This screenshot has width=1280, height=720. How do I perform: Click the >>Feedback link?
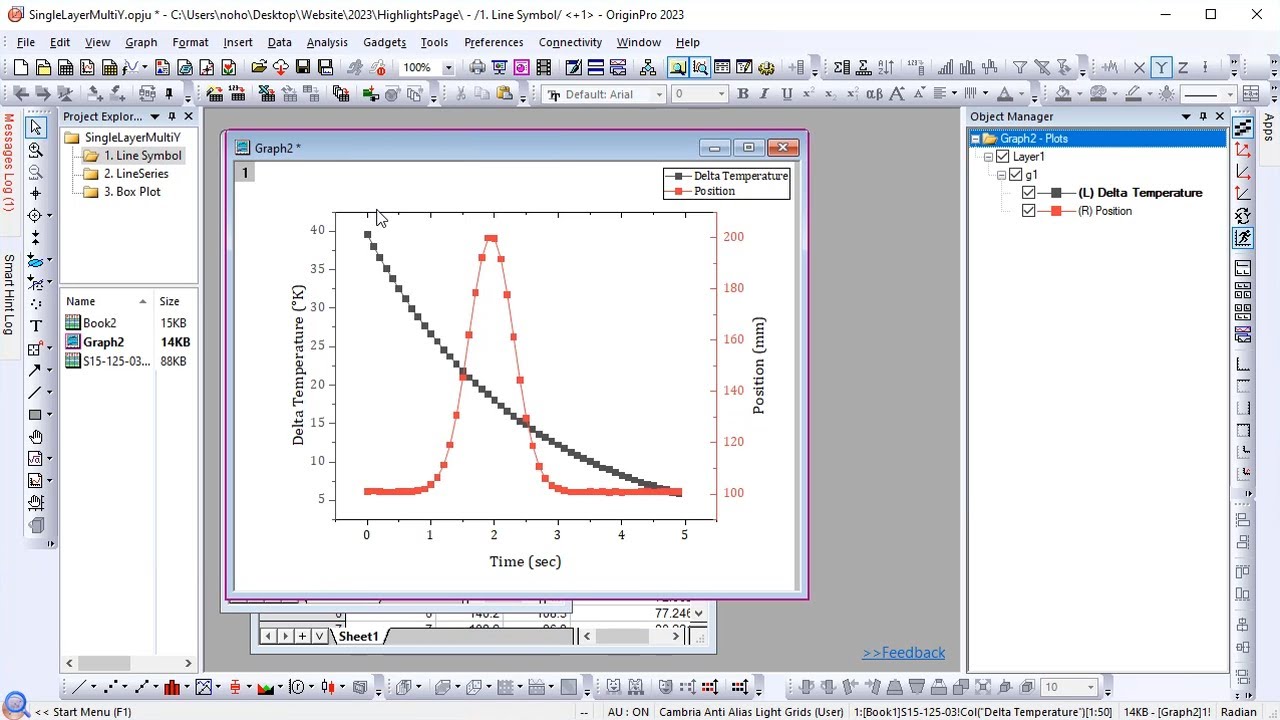(903, 652)
